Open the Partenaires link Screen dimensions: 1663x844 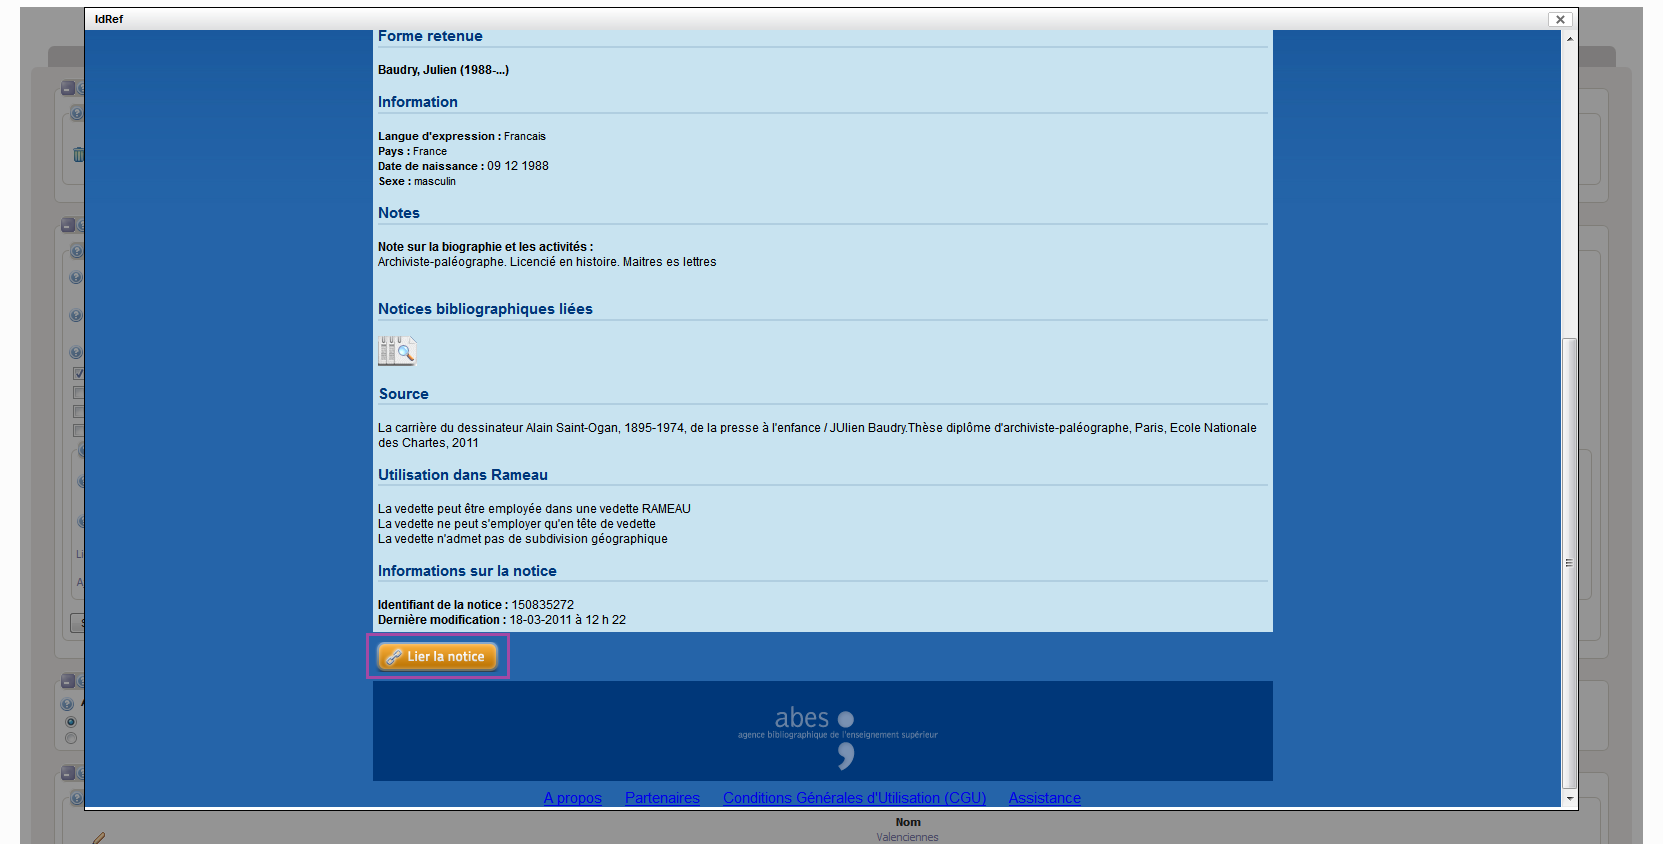coord(662,798)
